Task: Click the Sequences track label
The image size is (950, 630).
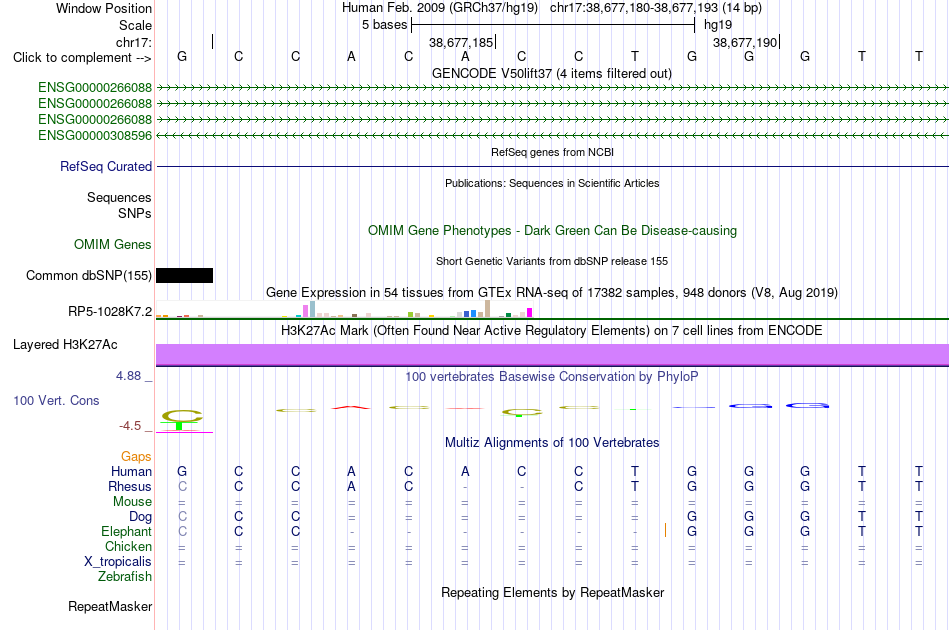Action: pyautogui.click(x=119, y=197)
